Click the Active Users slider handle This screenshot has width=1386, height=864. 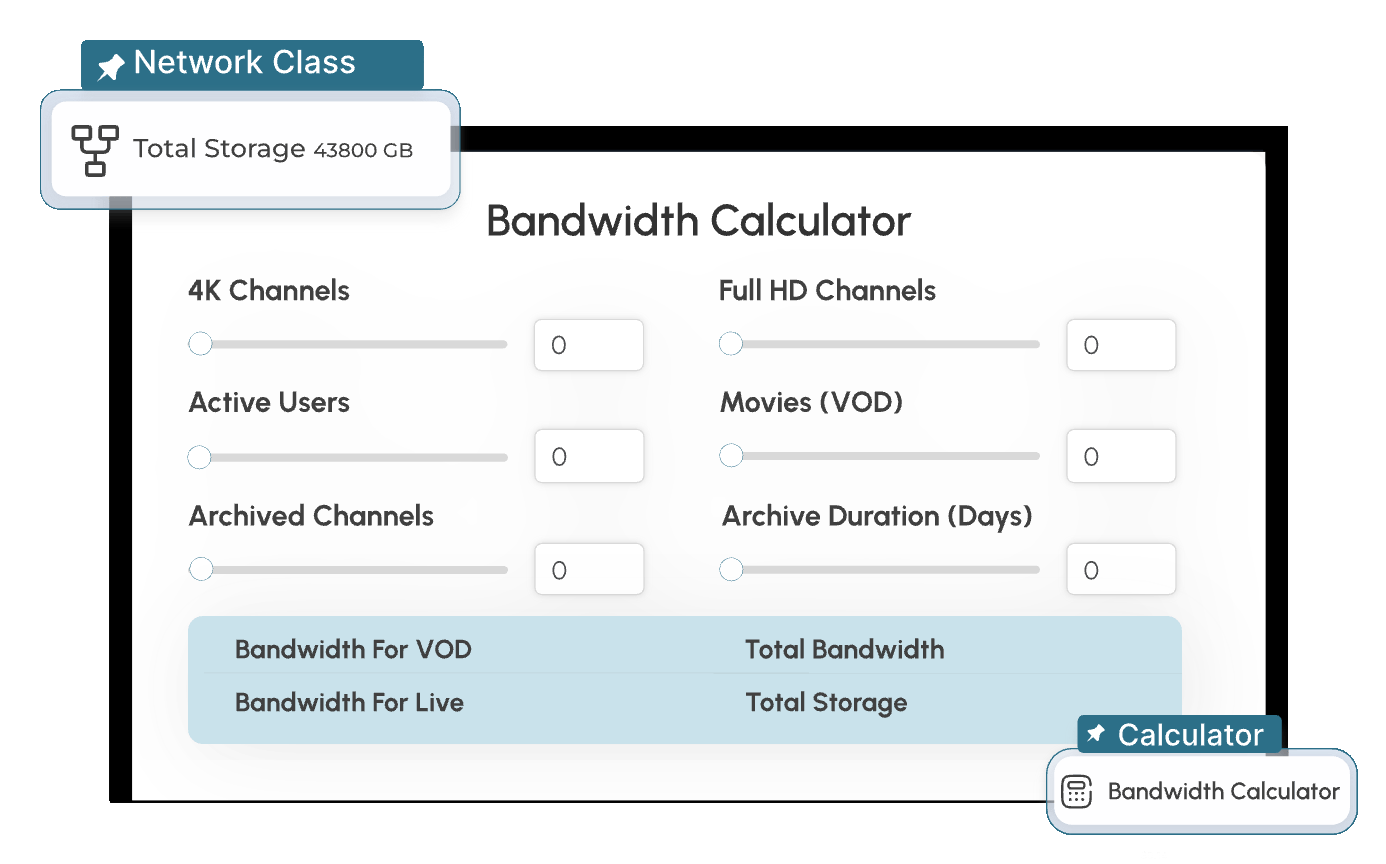click(x=200, y=457)
